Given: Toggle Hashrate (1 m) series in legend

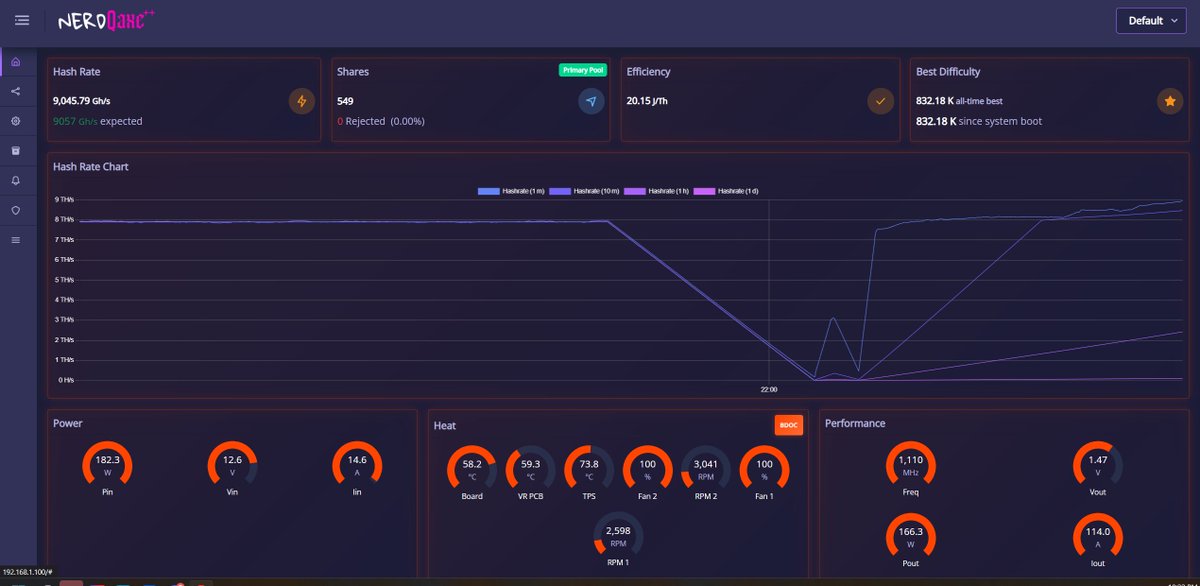Looking at the screenshot, I should coord(512,190).
